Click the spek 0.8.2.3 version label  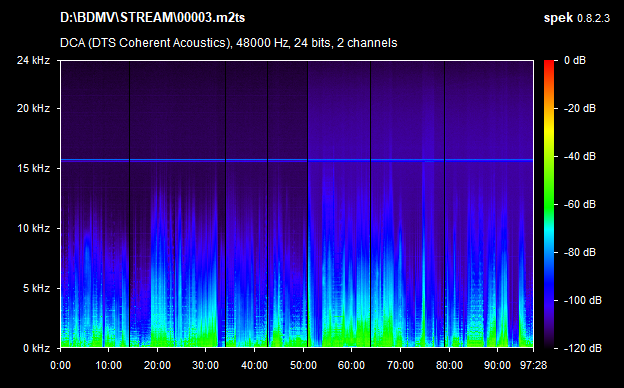point(577,18)
